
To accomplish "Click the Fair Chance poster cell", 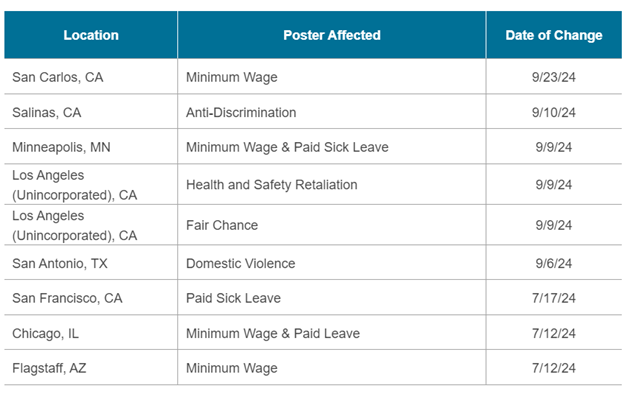I will tap(222, 225).
